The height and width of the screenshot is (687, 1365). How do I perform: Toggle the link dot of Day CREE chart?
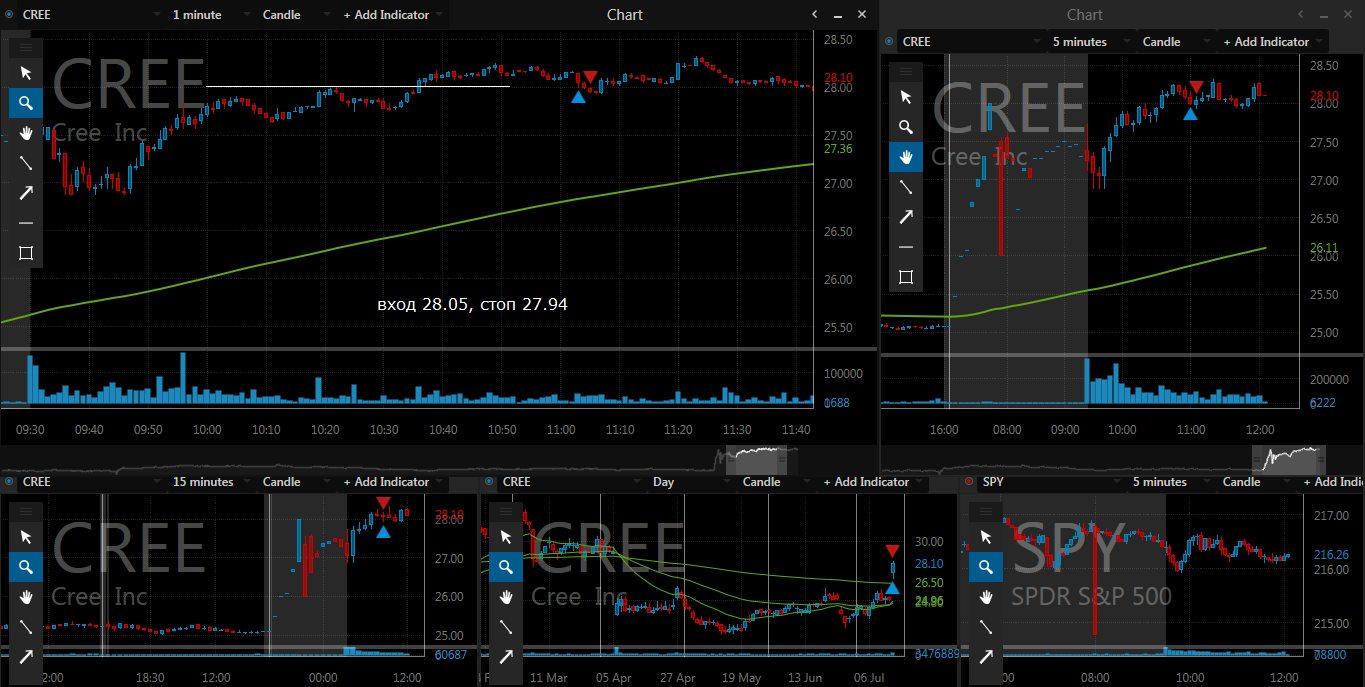point(490,482)
